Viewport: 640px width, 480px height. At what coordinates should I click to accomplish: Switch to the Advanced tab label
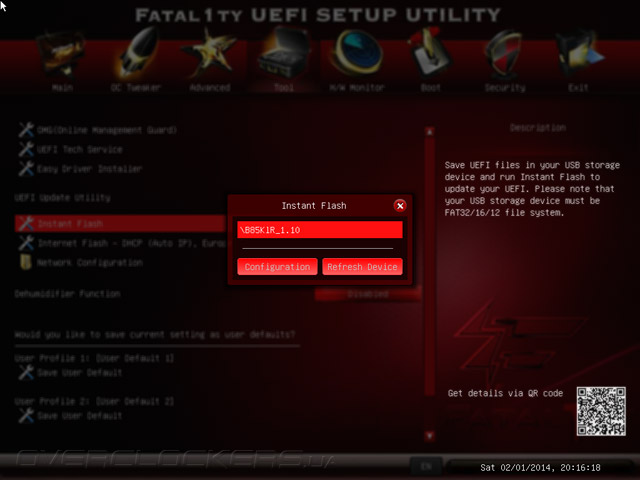tap(210, 87)
